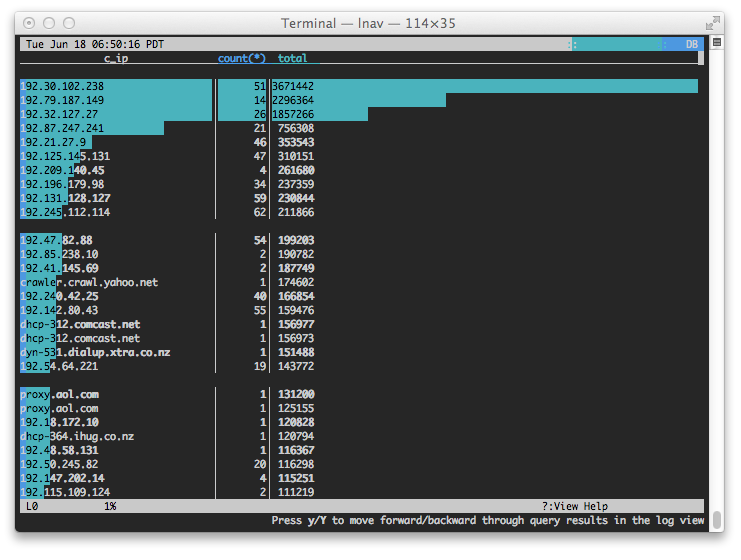The image size is (741, 560).
Task: Select row crawler.crawl.yahoo.net
Action: 359,282
